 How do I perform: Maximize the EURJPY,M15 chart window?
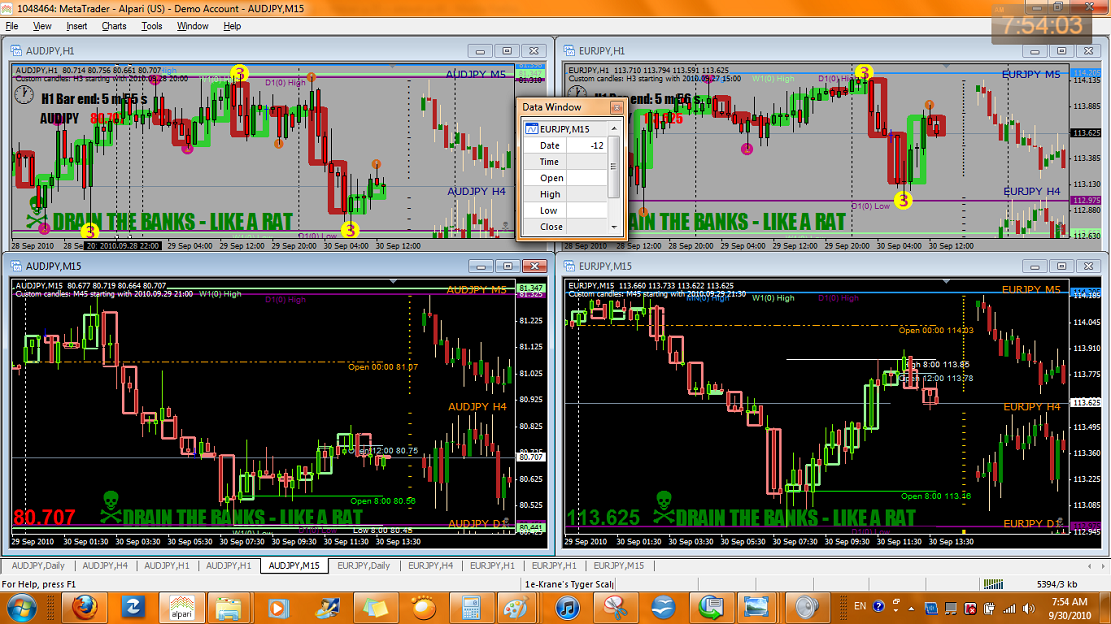tap(1061, 266)
